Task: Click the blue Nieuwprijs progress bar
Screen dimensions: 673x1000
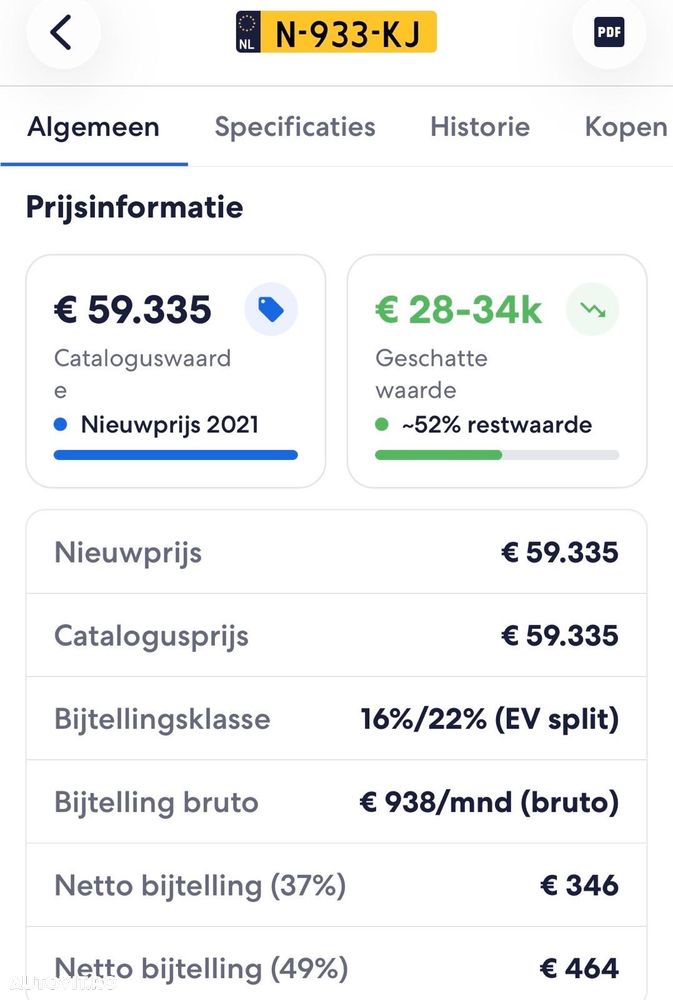Action: coord(176,455)
